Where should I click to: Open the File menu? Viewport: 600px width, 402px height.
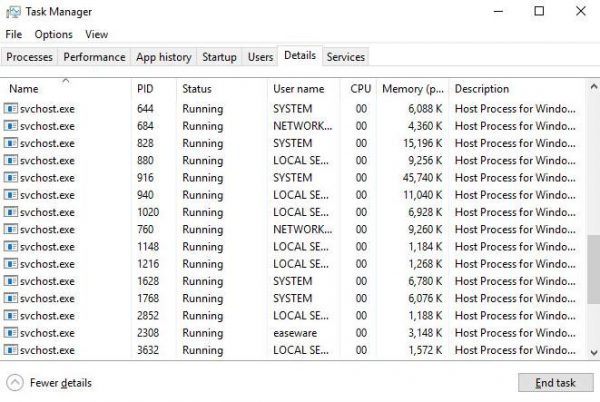[x=13, y=34]
